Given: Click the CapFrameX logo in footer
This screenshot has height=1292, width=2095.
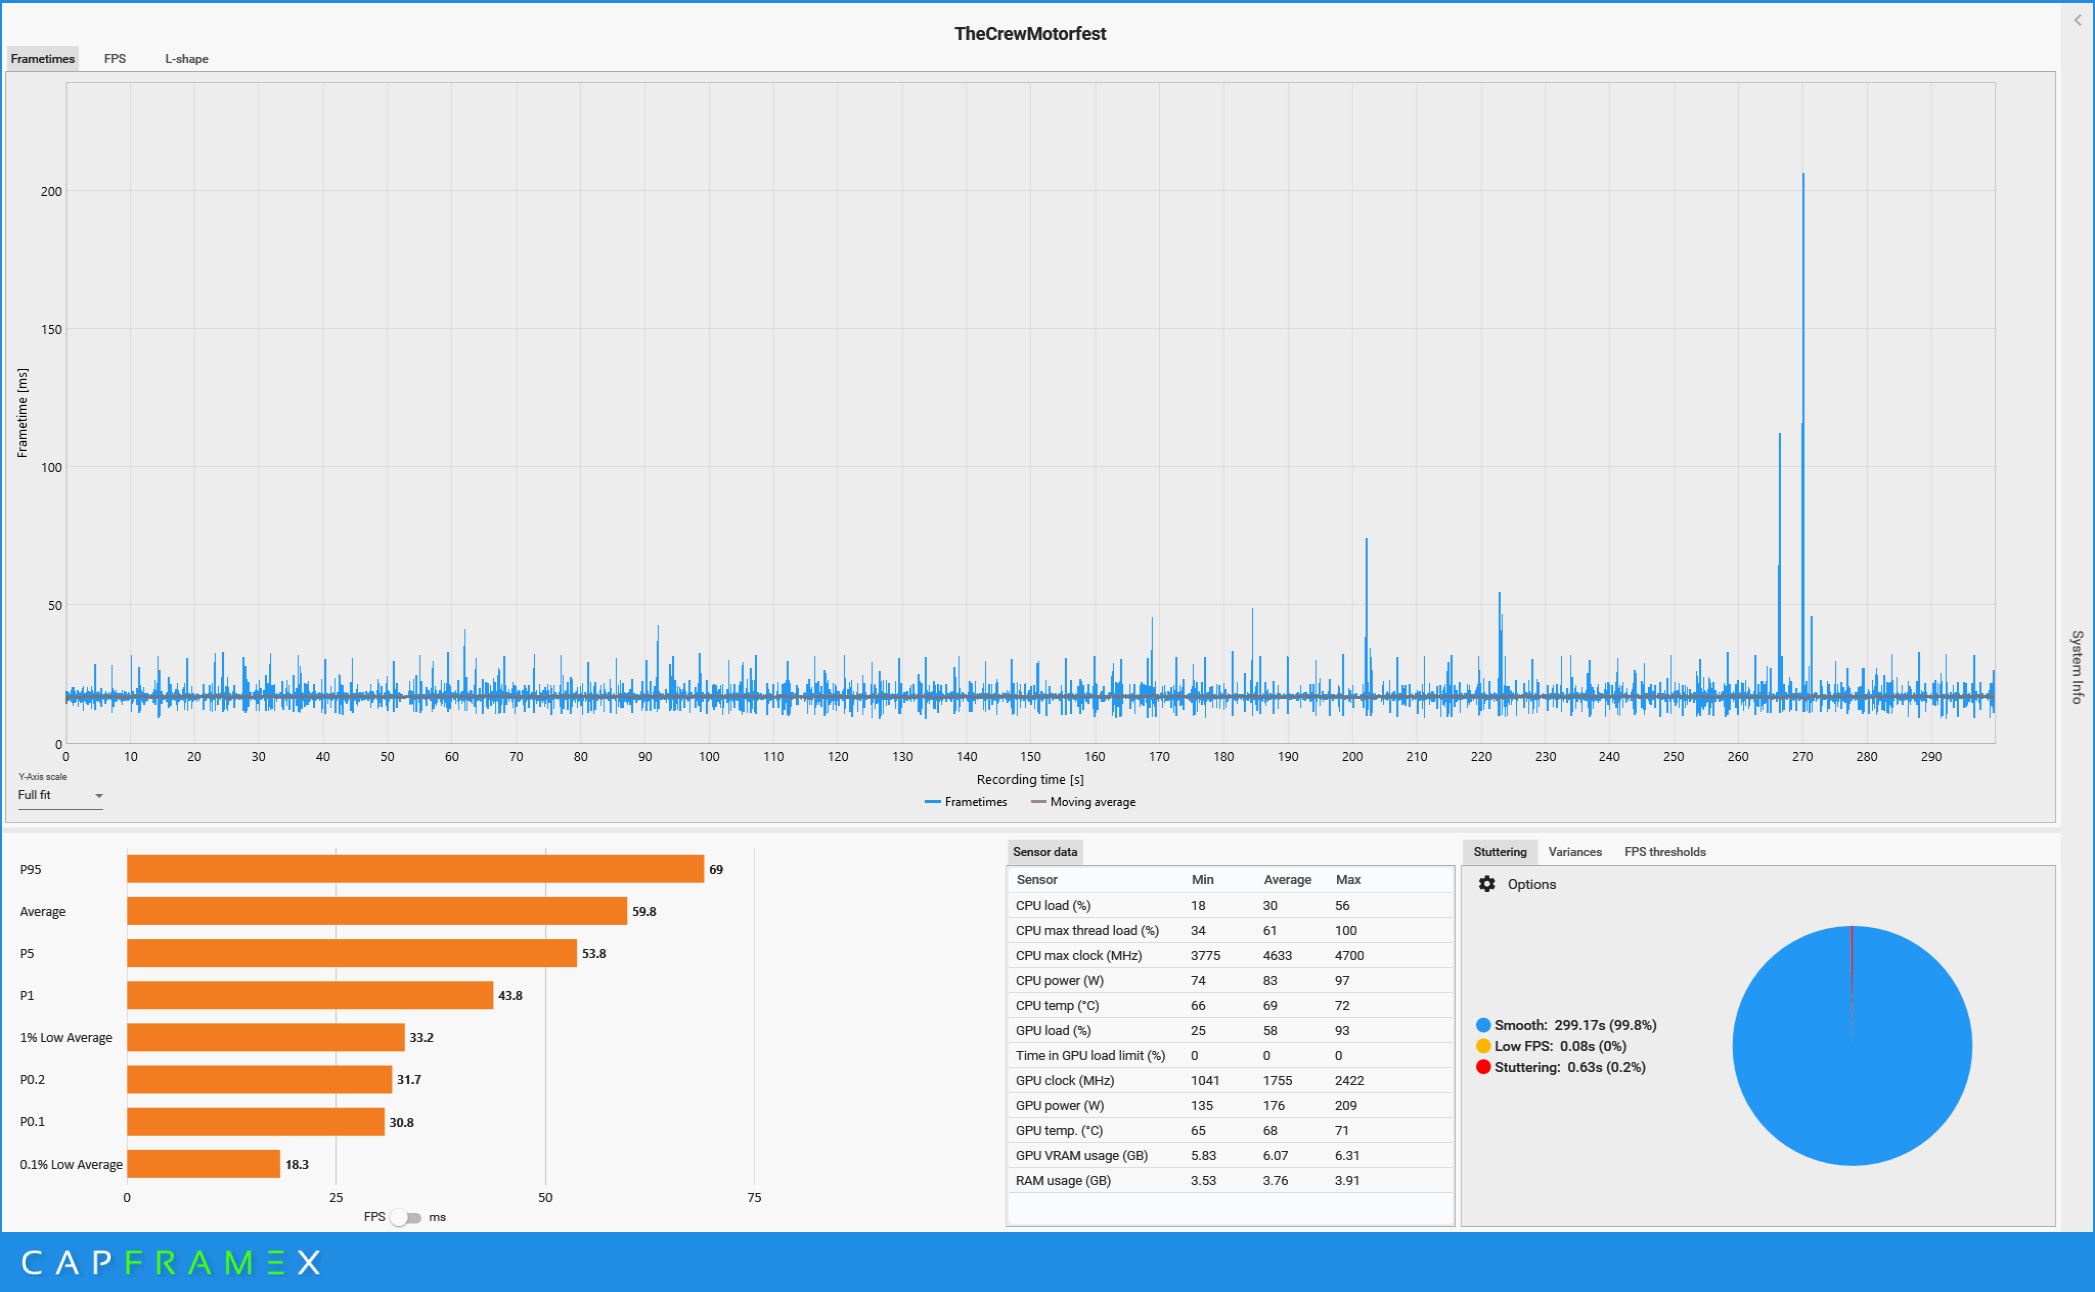Looking at the screenshot, I should [x=171, y=1263].
